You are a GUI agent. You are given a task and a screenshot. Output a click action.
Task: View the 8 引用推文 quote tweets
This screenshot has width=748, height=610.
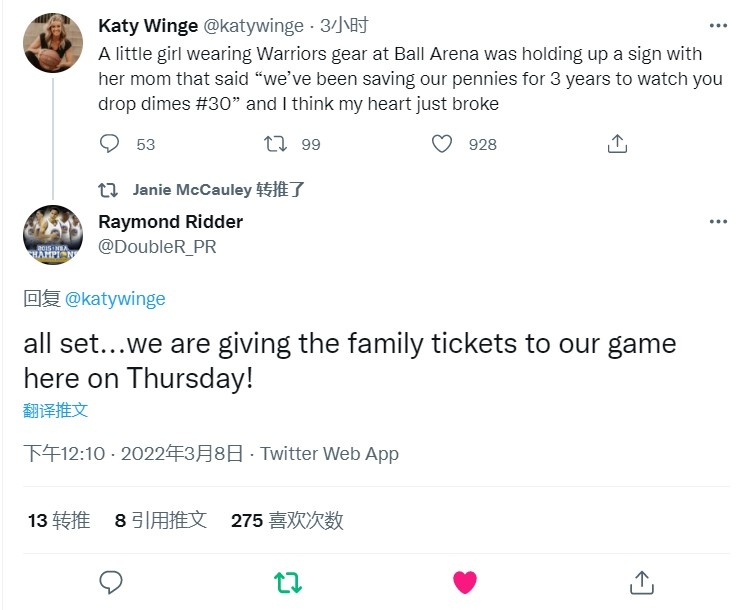[161, 520]
